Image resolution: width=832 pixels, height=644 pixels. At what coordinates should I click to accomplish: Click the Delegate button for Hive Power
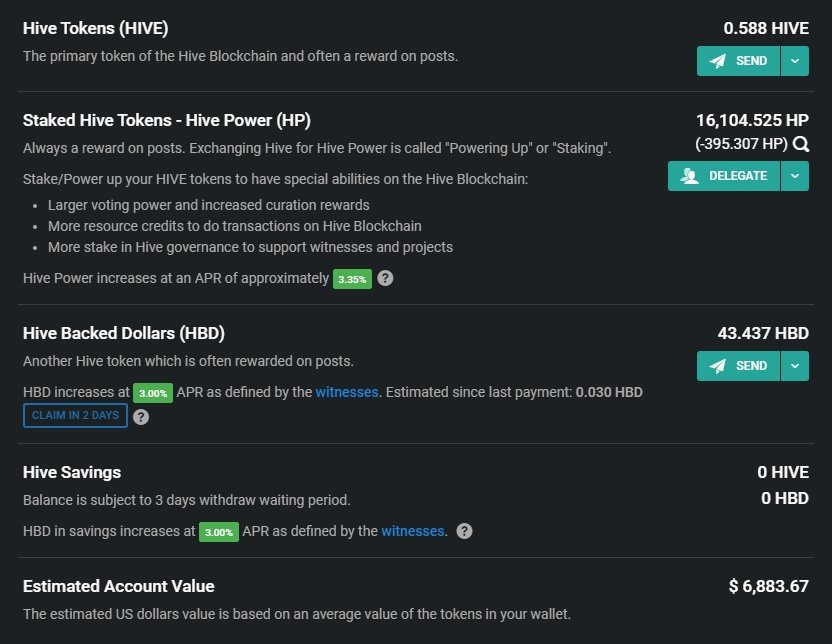pyautogui.click(x=724, y=176)
